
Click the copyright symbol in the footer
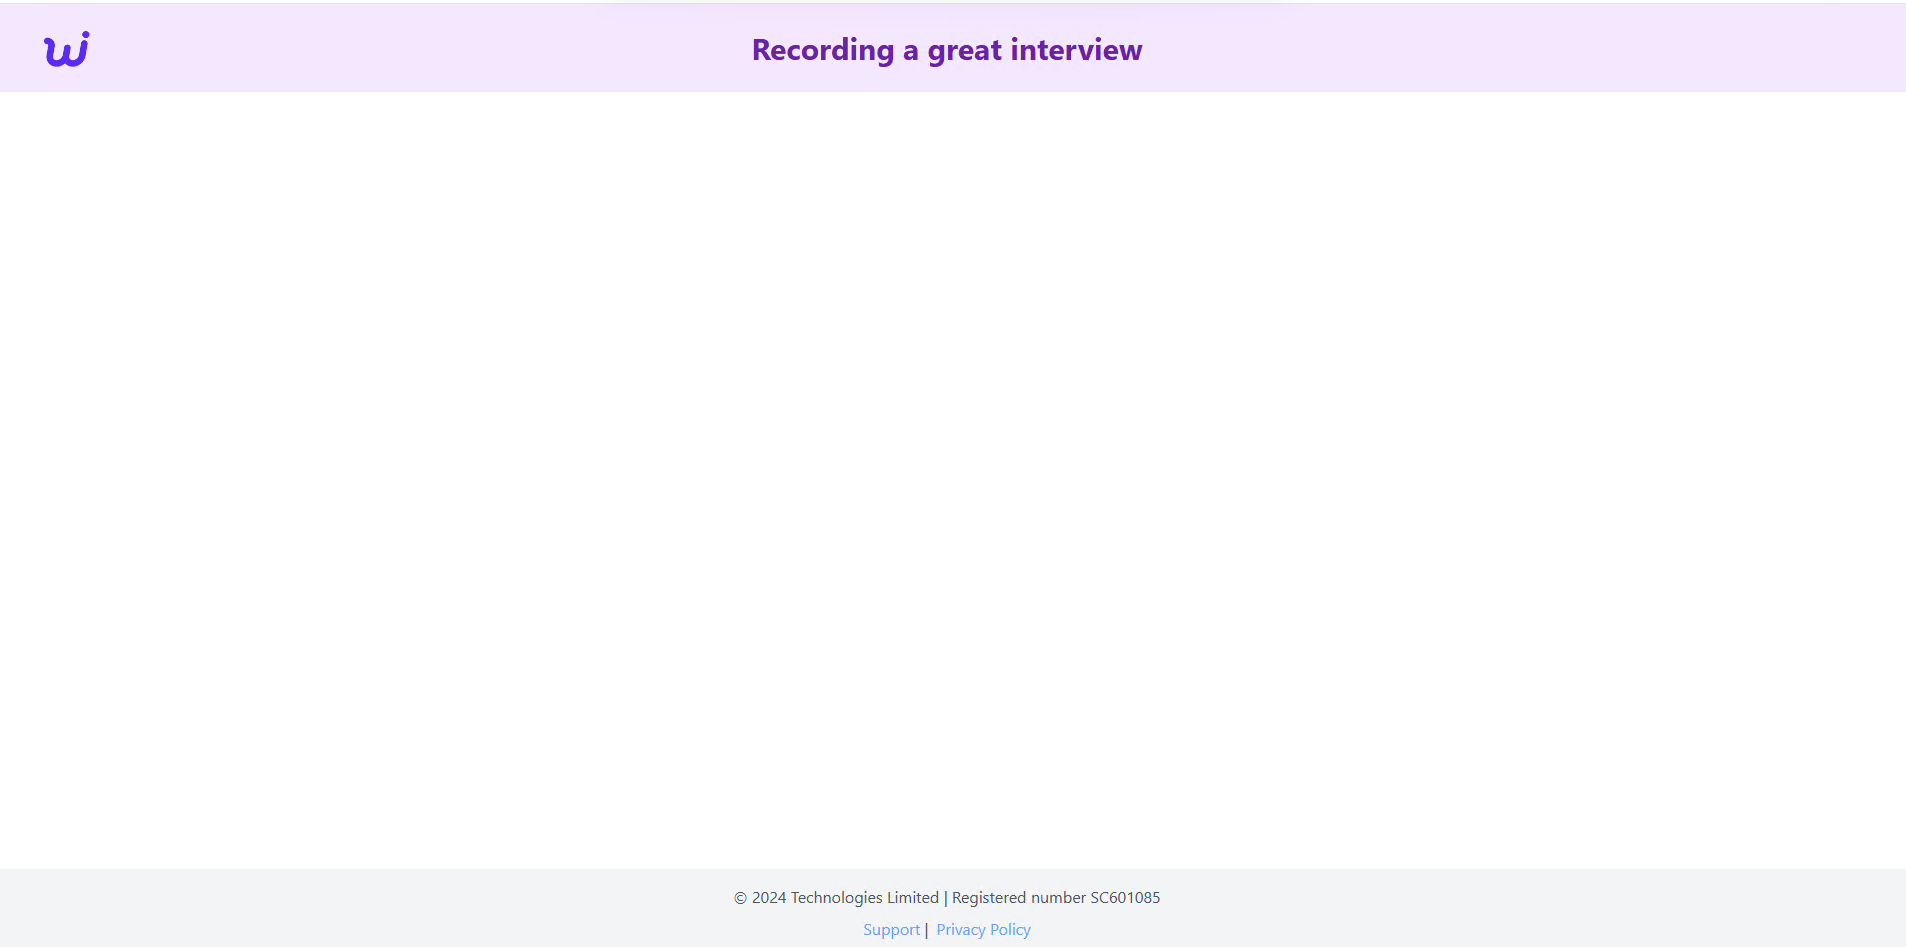click(x=740, y=898)
